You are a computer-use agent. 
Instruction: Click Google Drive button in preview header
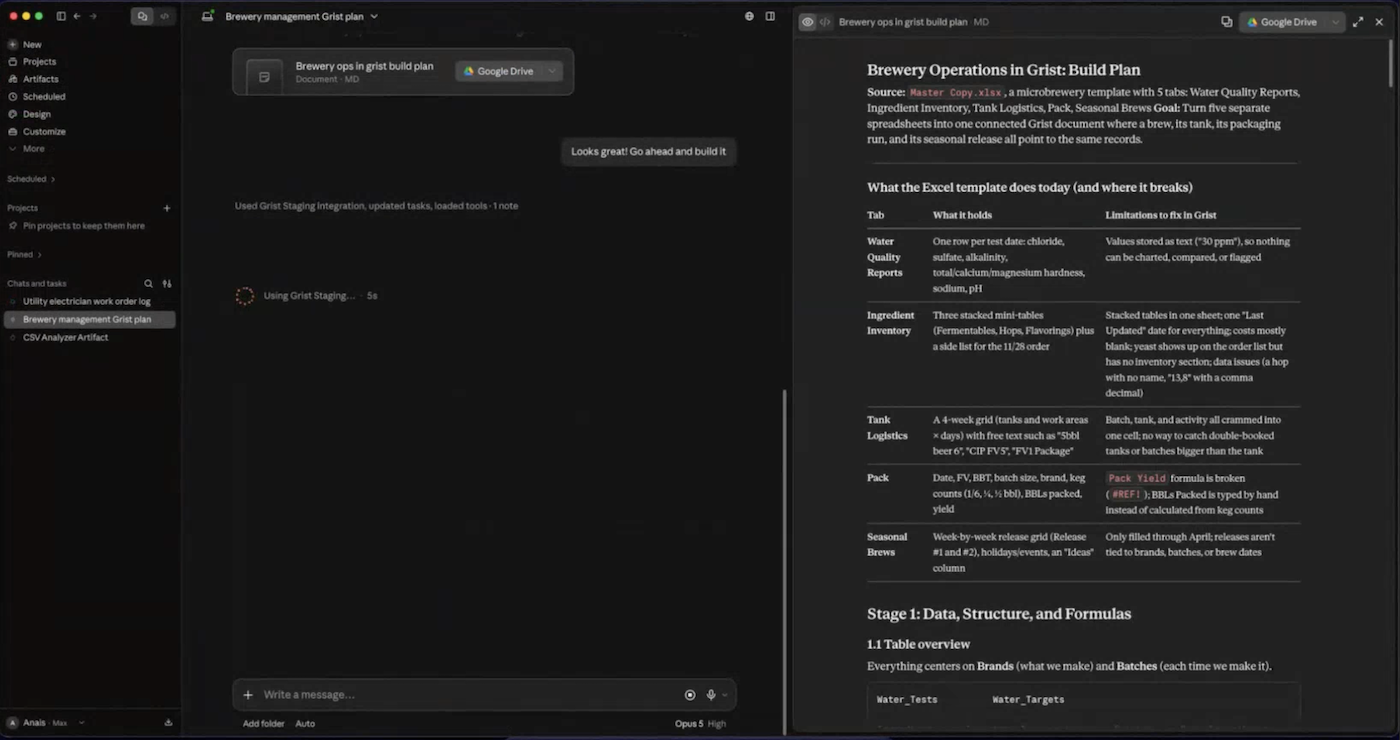point(1281,22)
